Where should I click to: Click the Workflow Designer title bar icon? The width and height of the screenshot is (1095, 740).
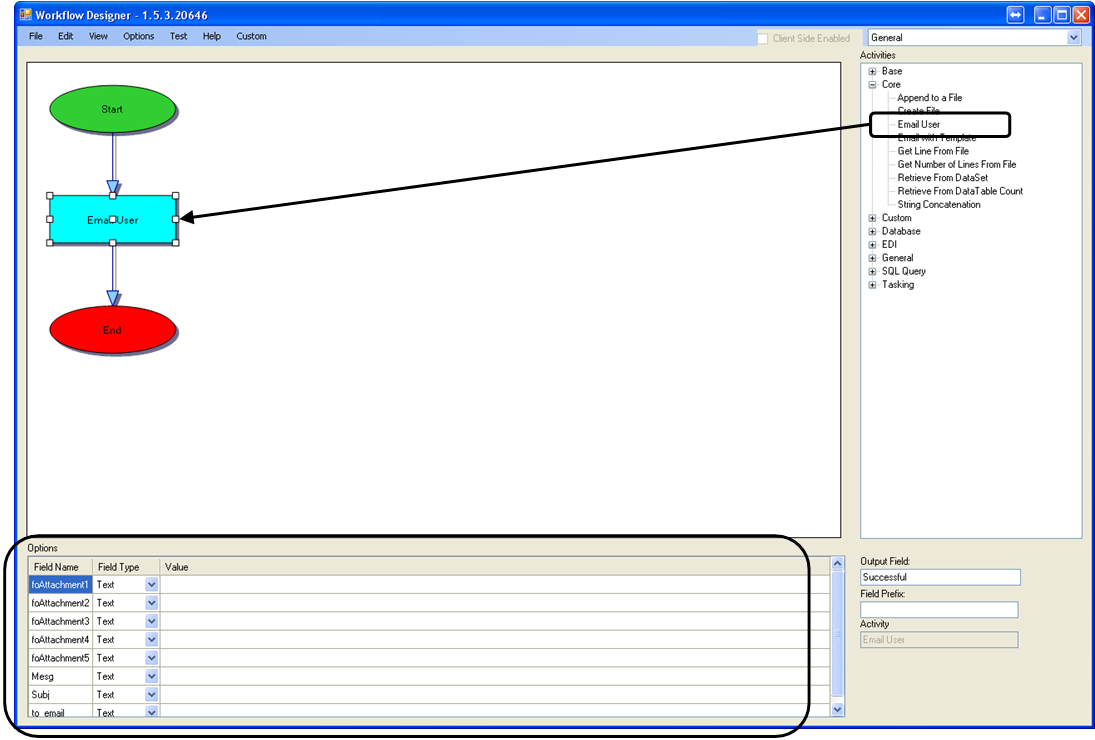click(x=26, y=15)
